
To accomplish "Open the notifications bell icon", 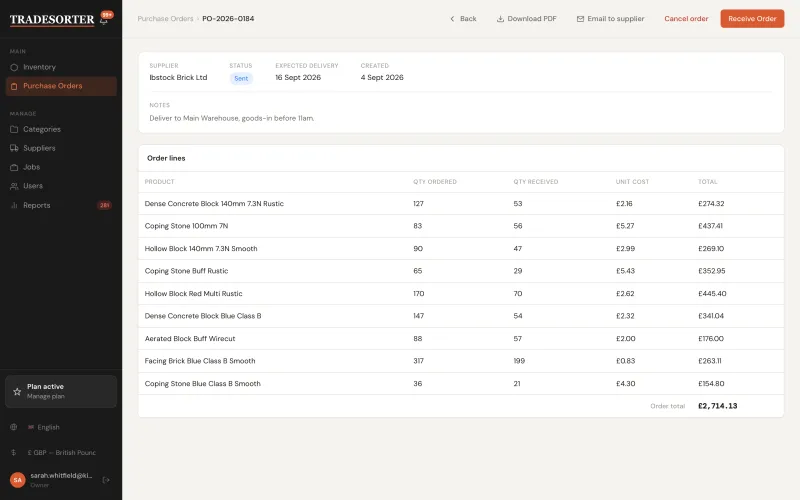I will 104,21.
